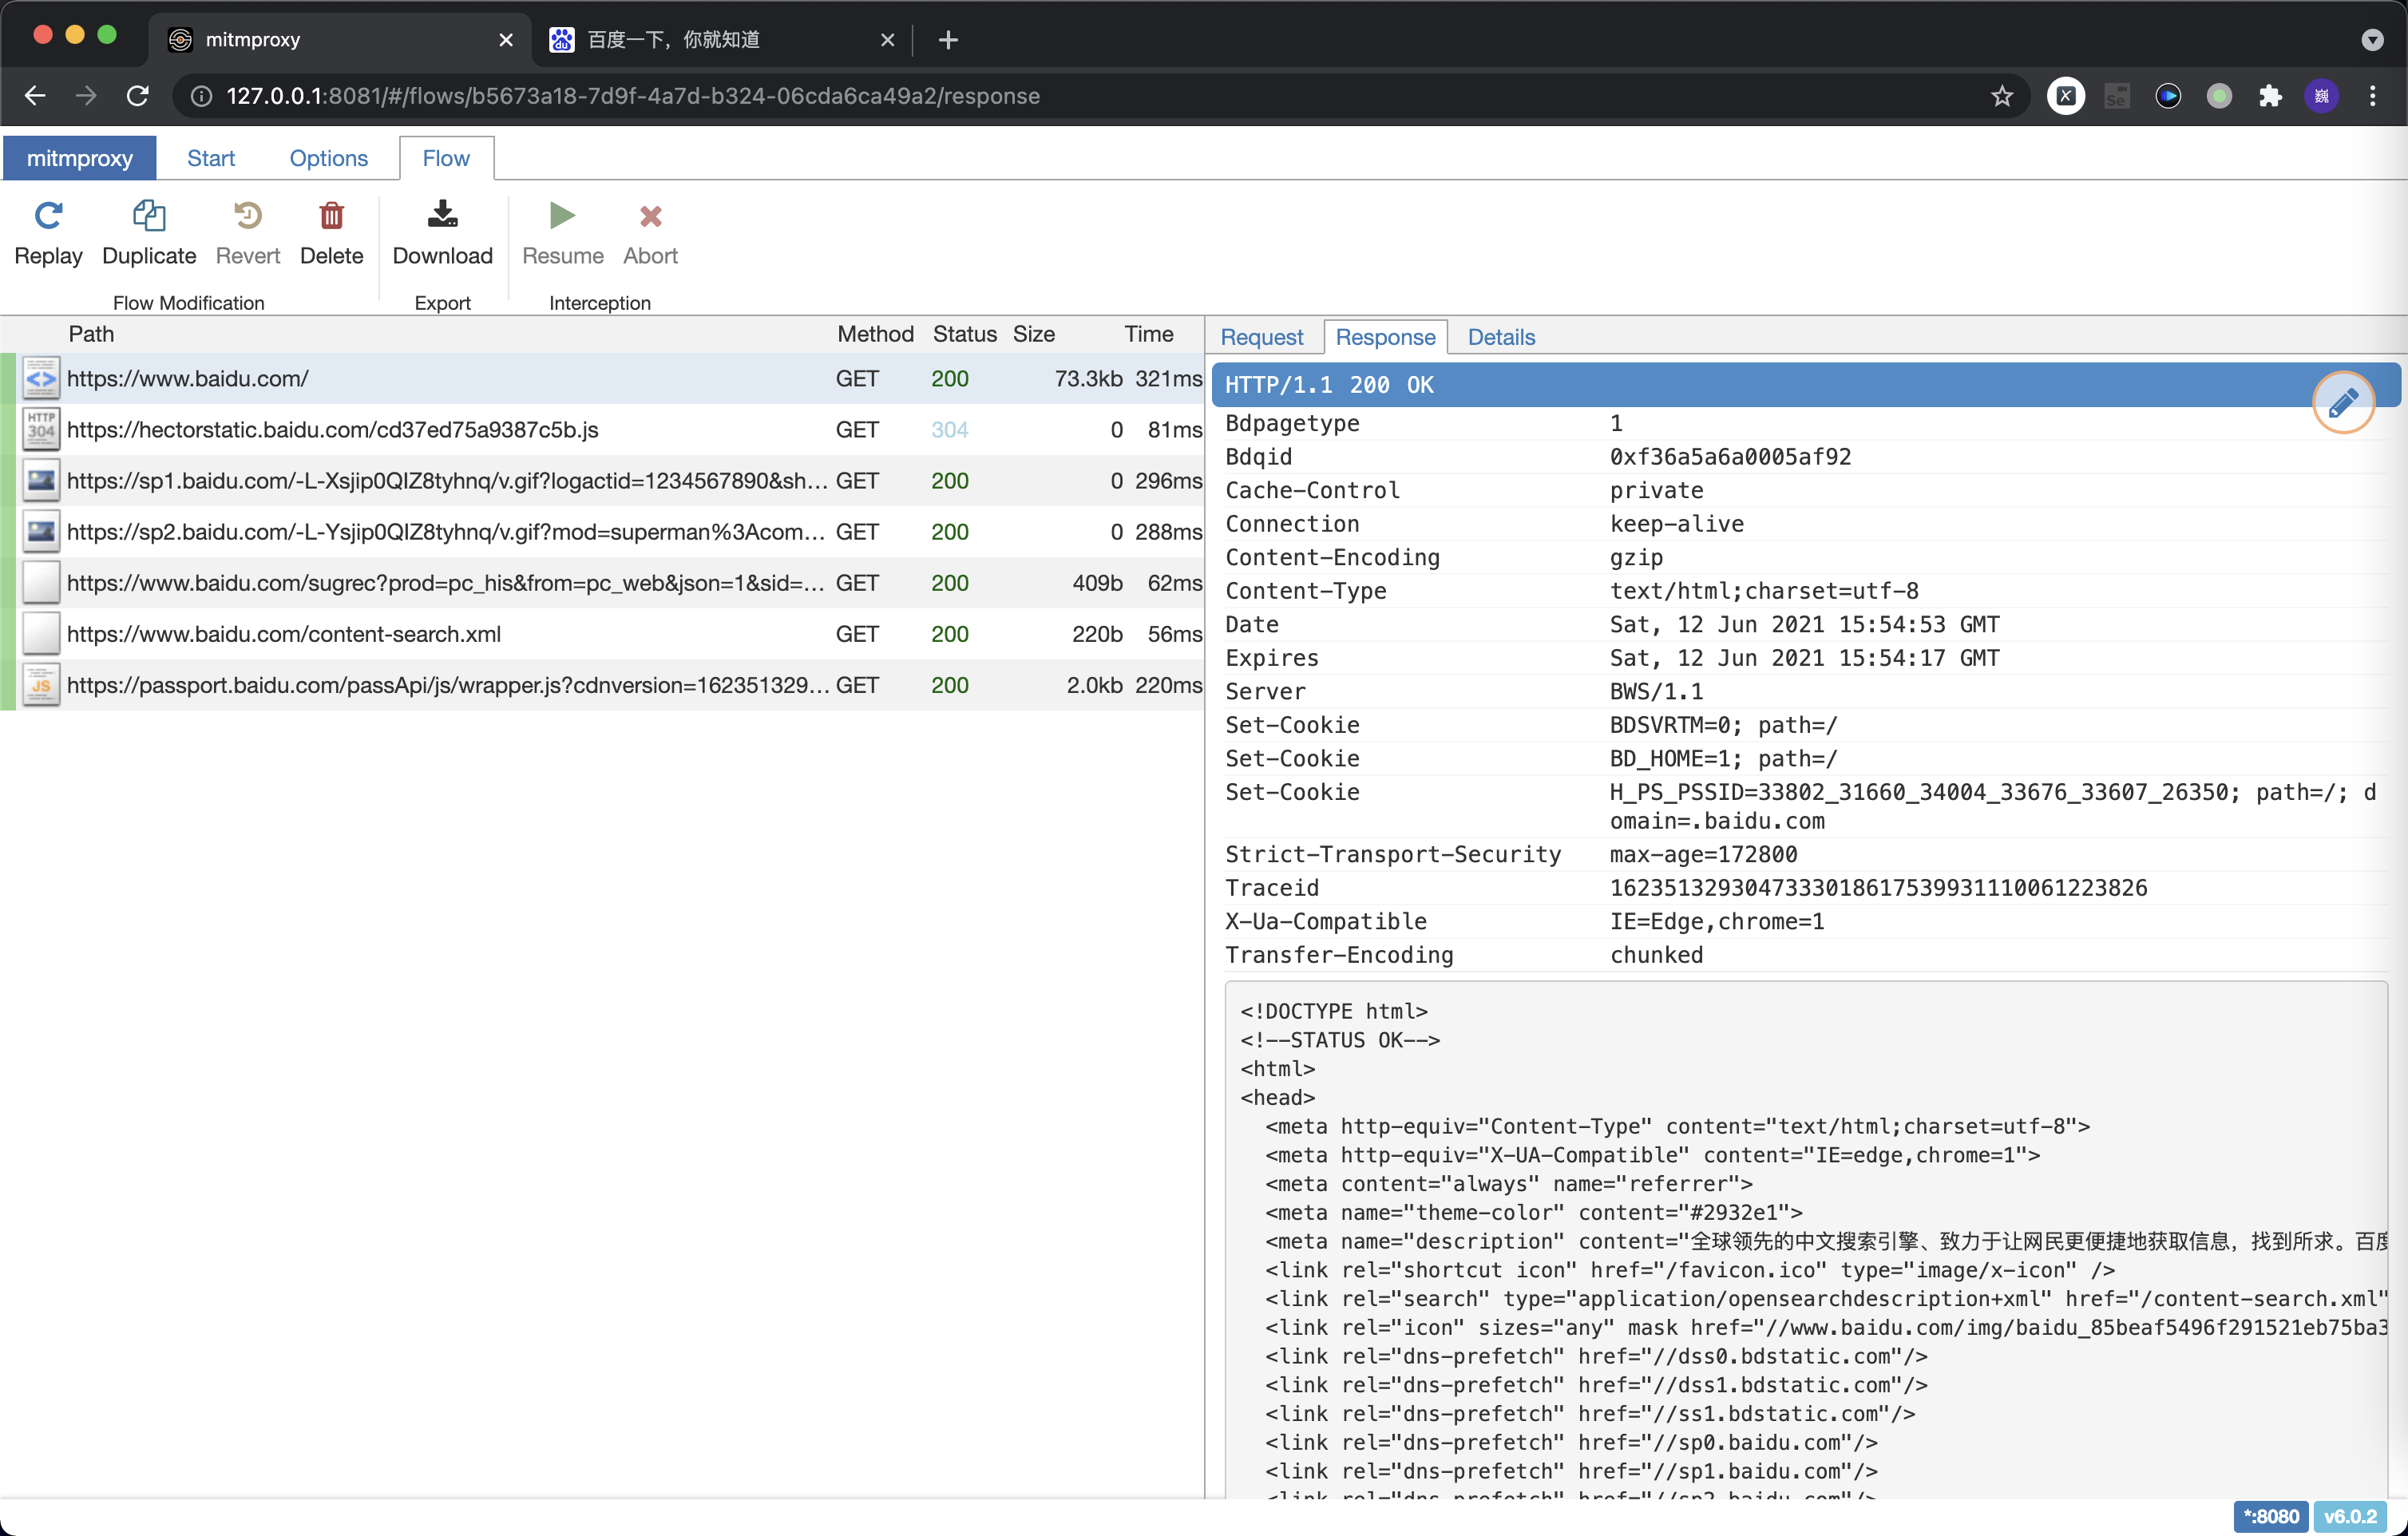Click the pencil edit response button

(2343, 402)
